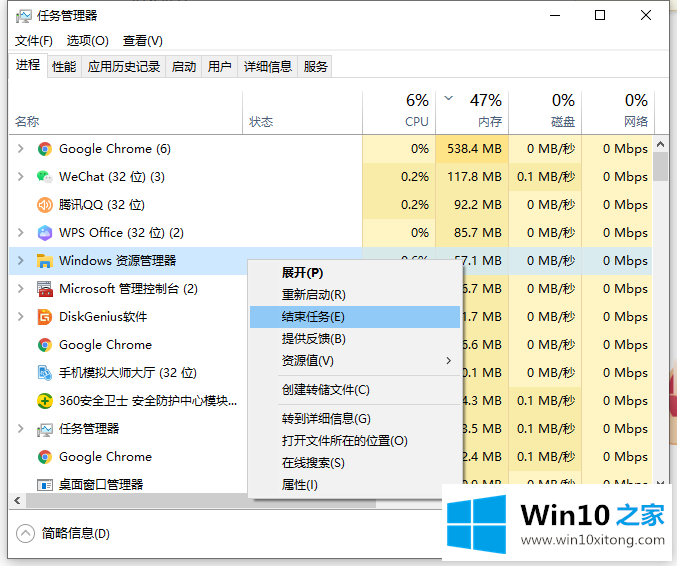Expand the Google Chrome (6) process group
677x566 pixels.
[x=20, y=149]
